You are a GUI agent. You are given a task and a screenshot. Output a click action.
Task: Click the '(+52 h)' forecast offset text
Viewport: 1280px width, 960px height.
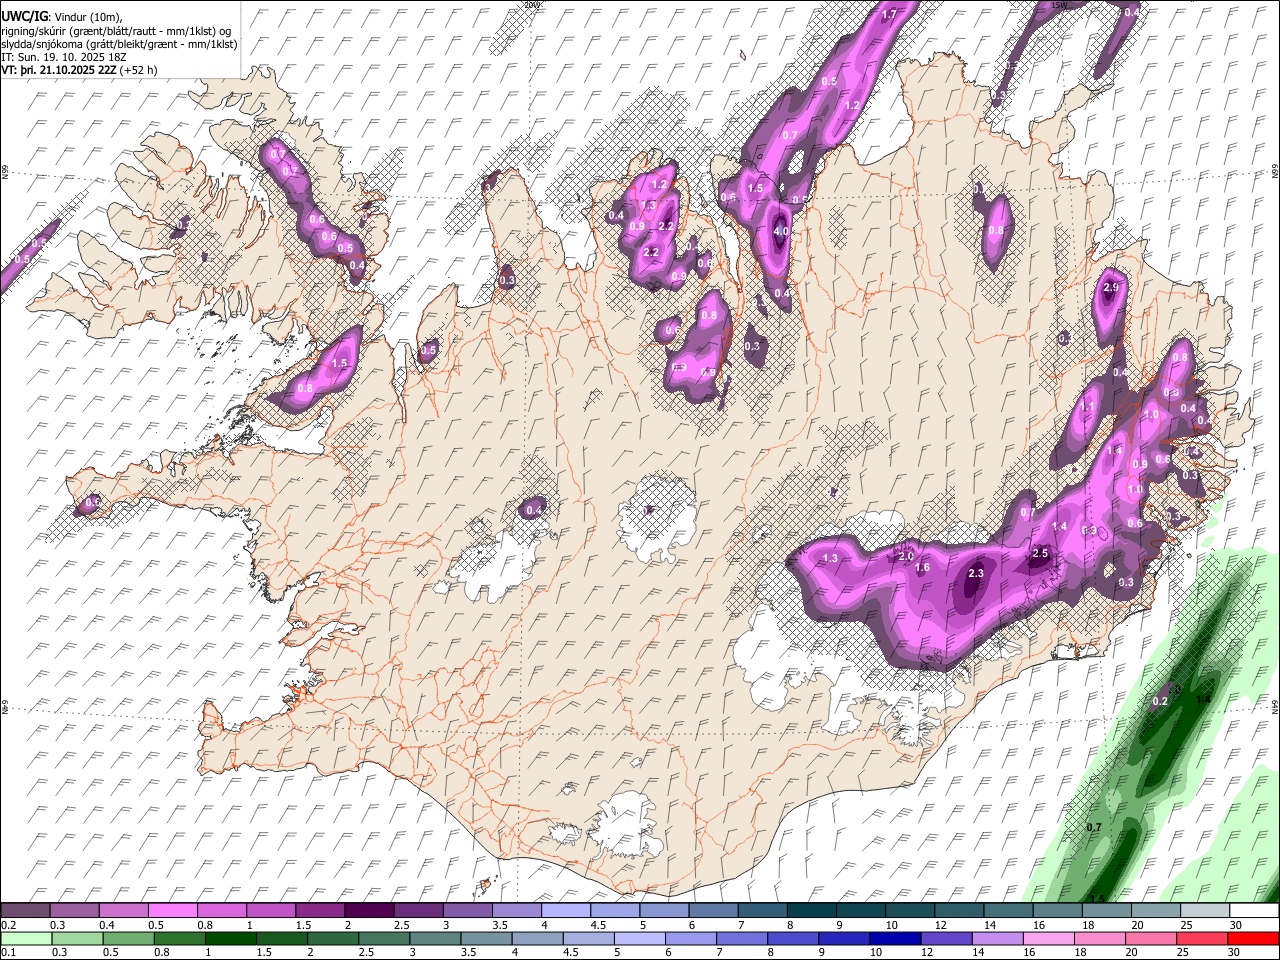point(136,71)
